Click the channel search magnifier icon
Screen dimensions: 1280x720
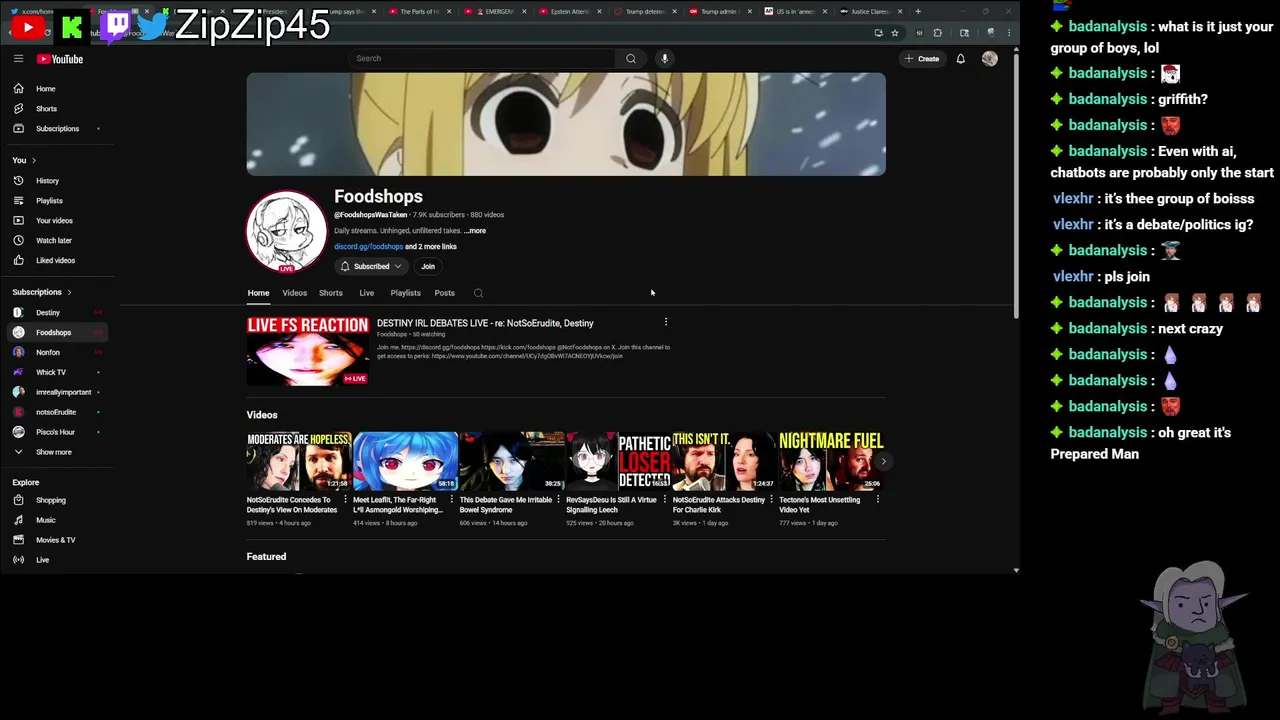478,293
